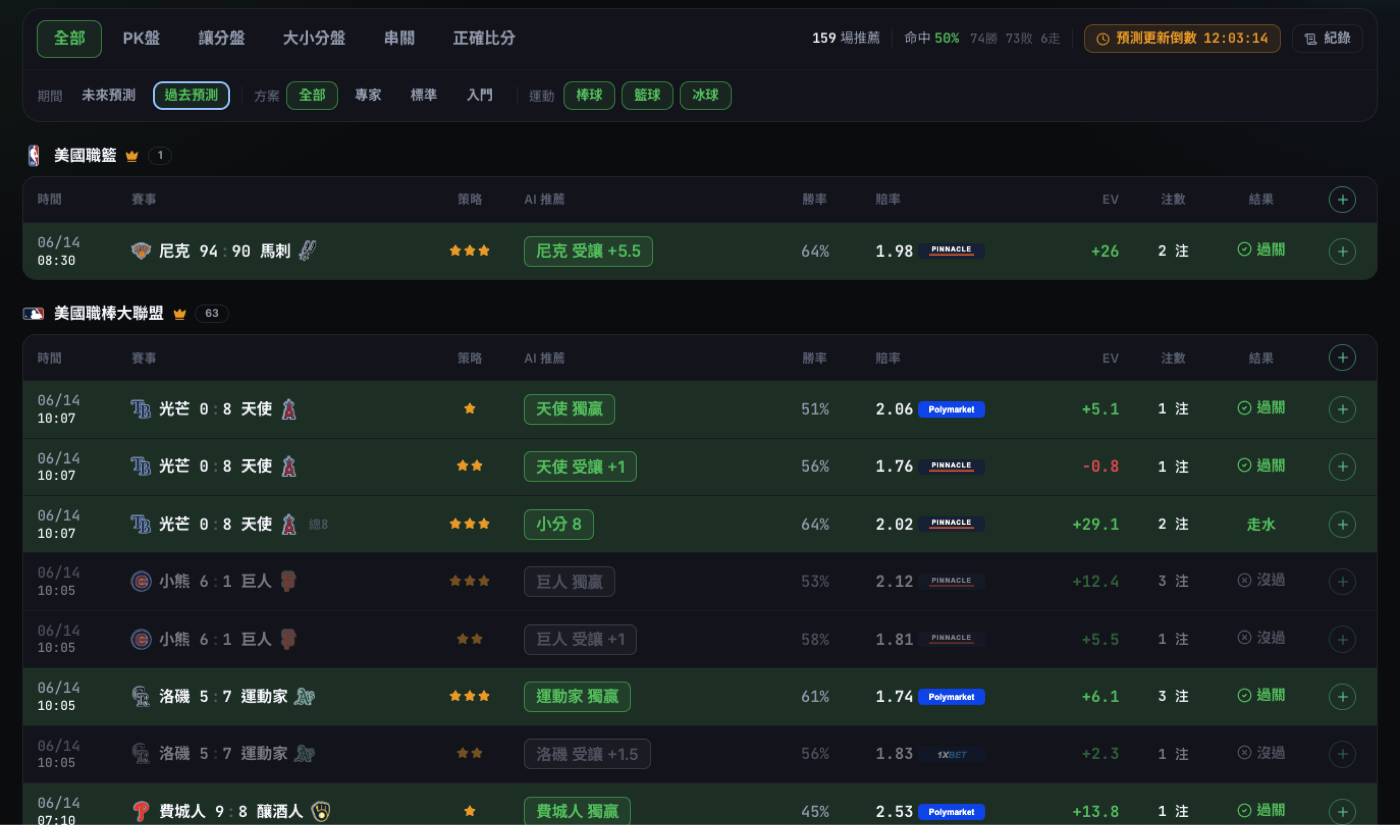The image size is (1400, 825).
Task: Click the 命中 50% hit rate
Action: coord(932,39)
